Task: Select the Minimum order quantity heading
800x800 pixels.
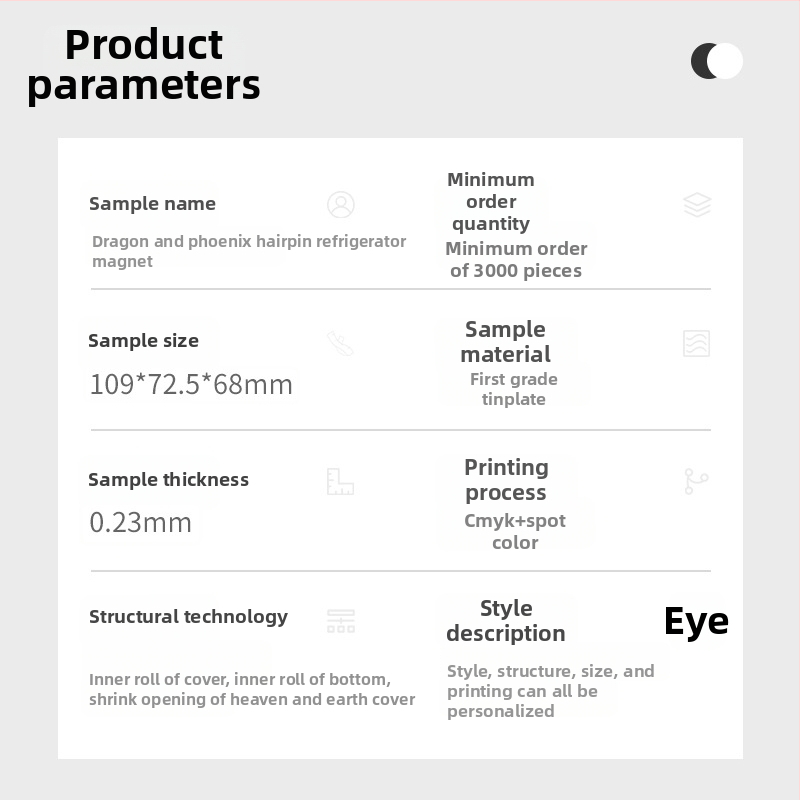Action: (491, 201)
